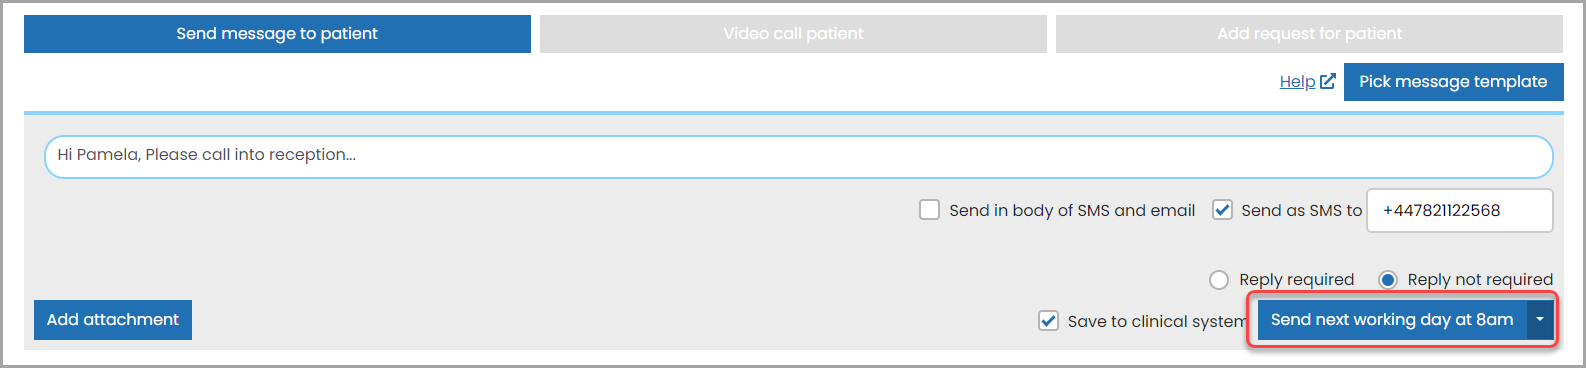
Task: Untick the Send as SMS to checkbox
Action: pos(1222,210)
